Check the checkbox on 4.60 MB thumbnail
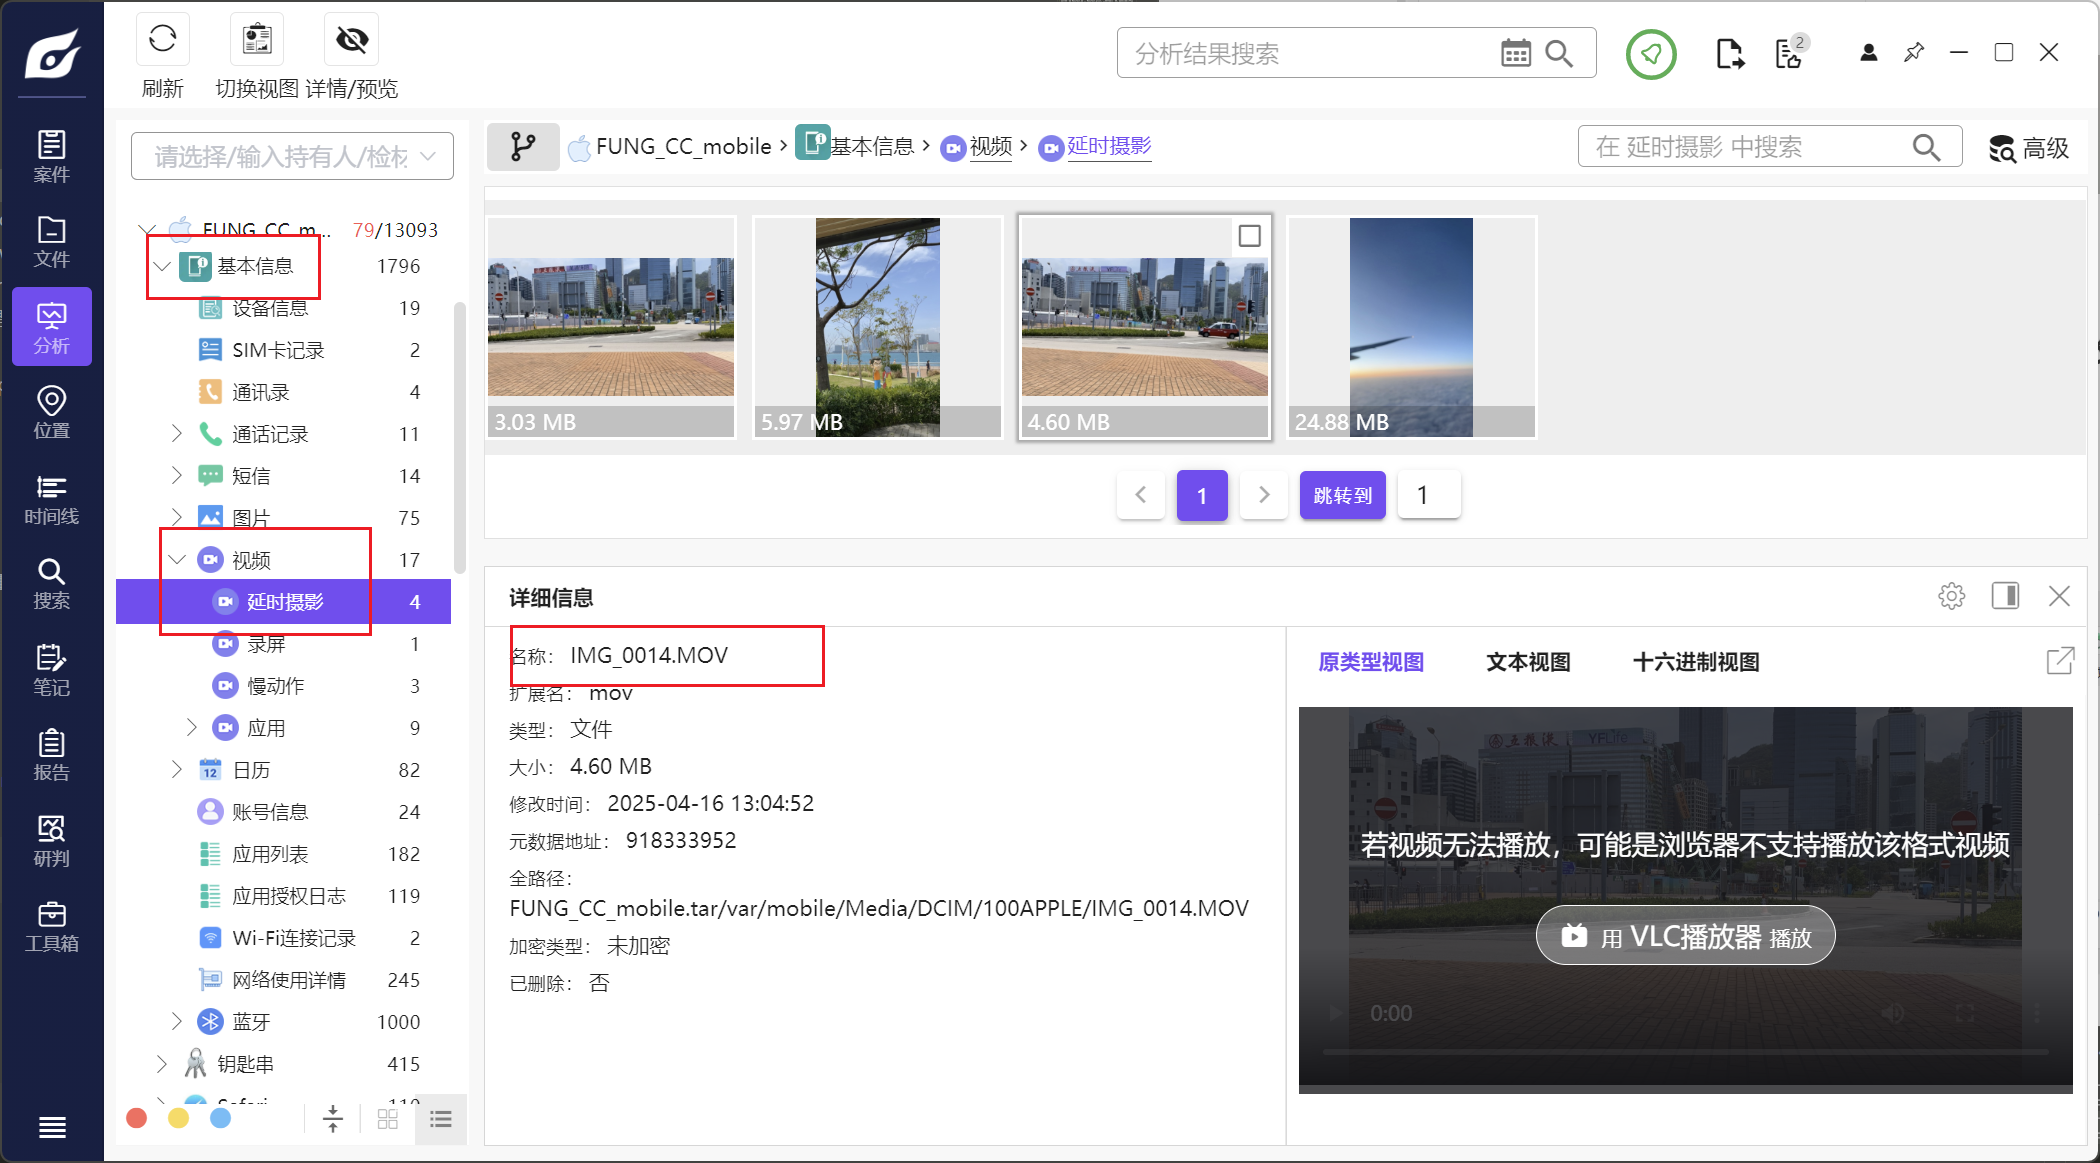 [x=1249, y=236]
